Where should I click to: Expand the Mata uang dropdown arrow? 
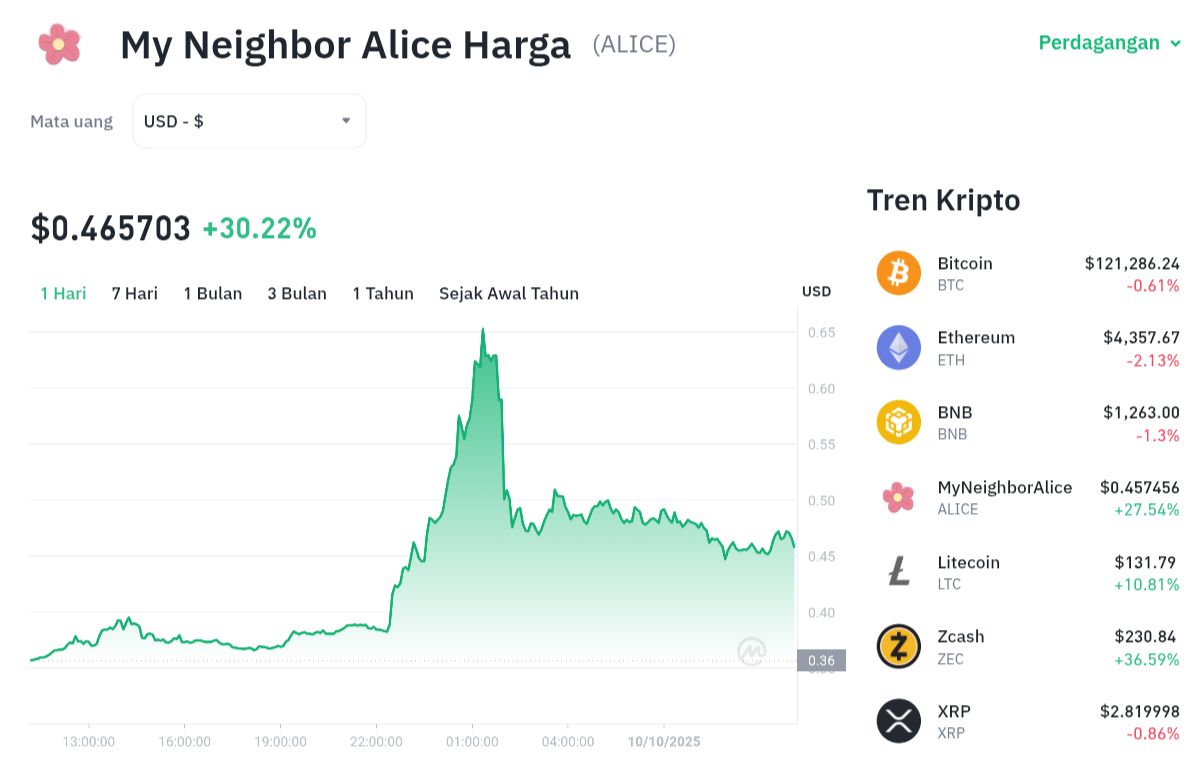(x=346, y=120)
